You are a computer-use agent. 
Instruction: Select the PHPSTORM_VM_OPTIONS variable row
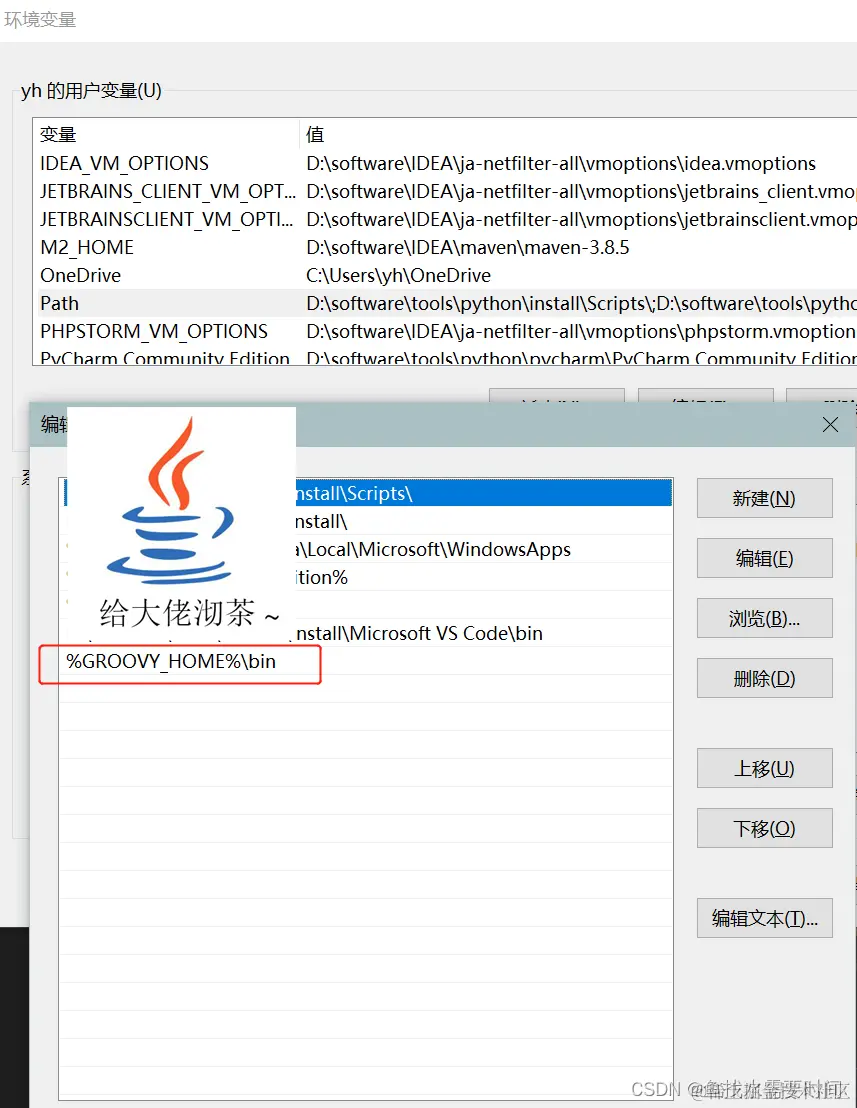[x=445, y=331]
